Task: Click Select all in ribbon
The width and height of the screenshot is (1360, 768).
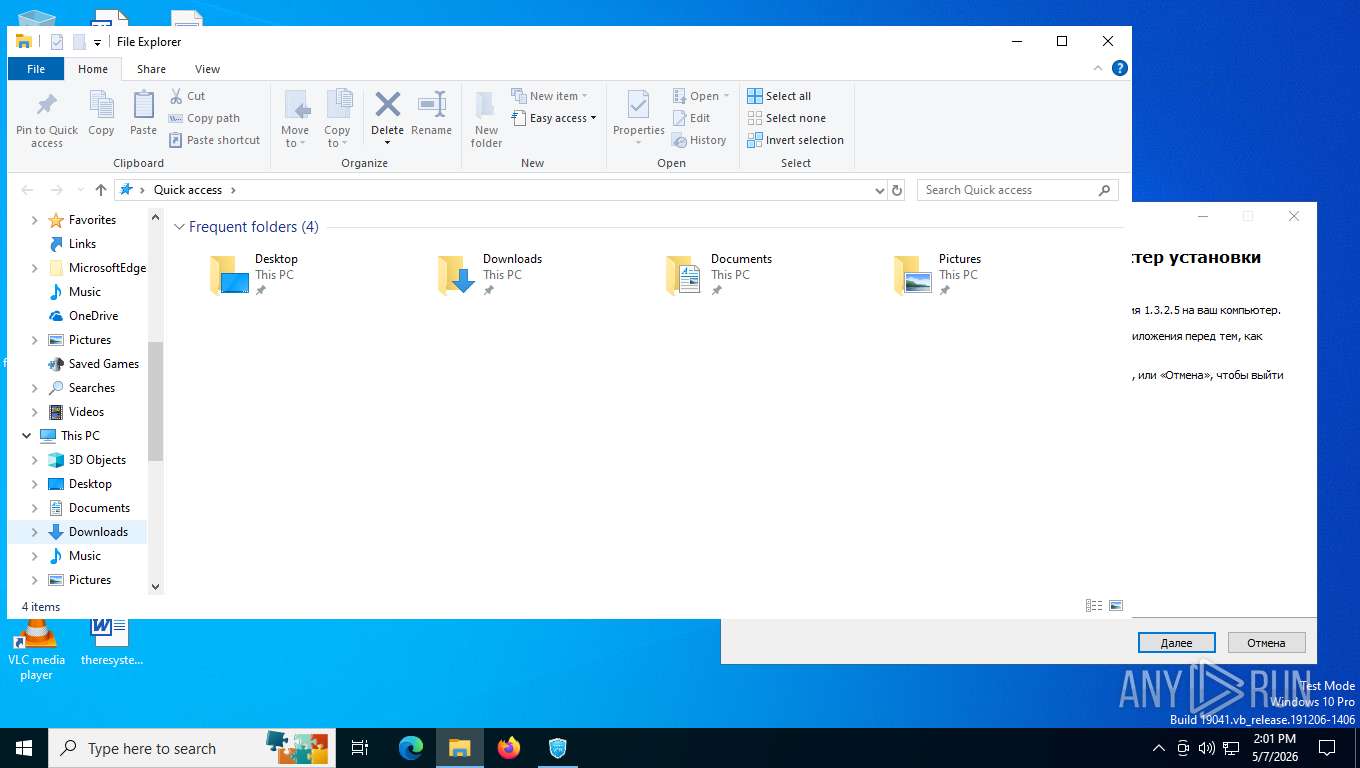Action: [x=779, y=96]
